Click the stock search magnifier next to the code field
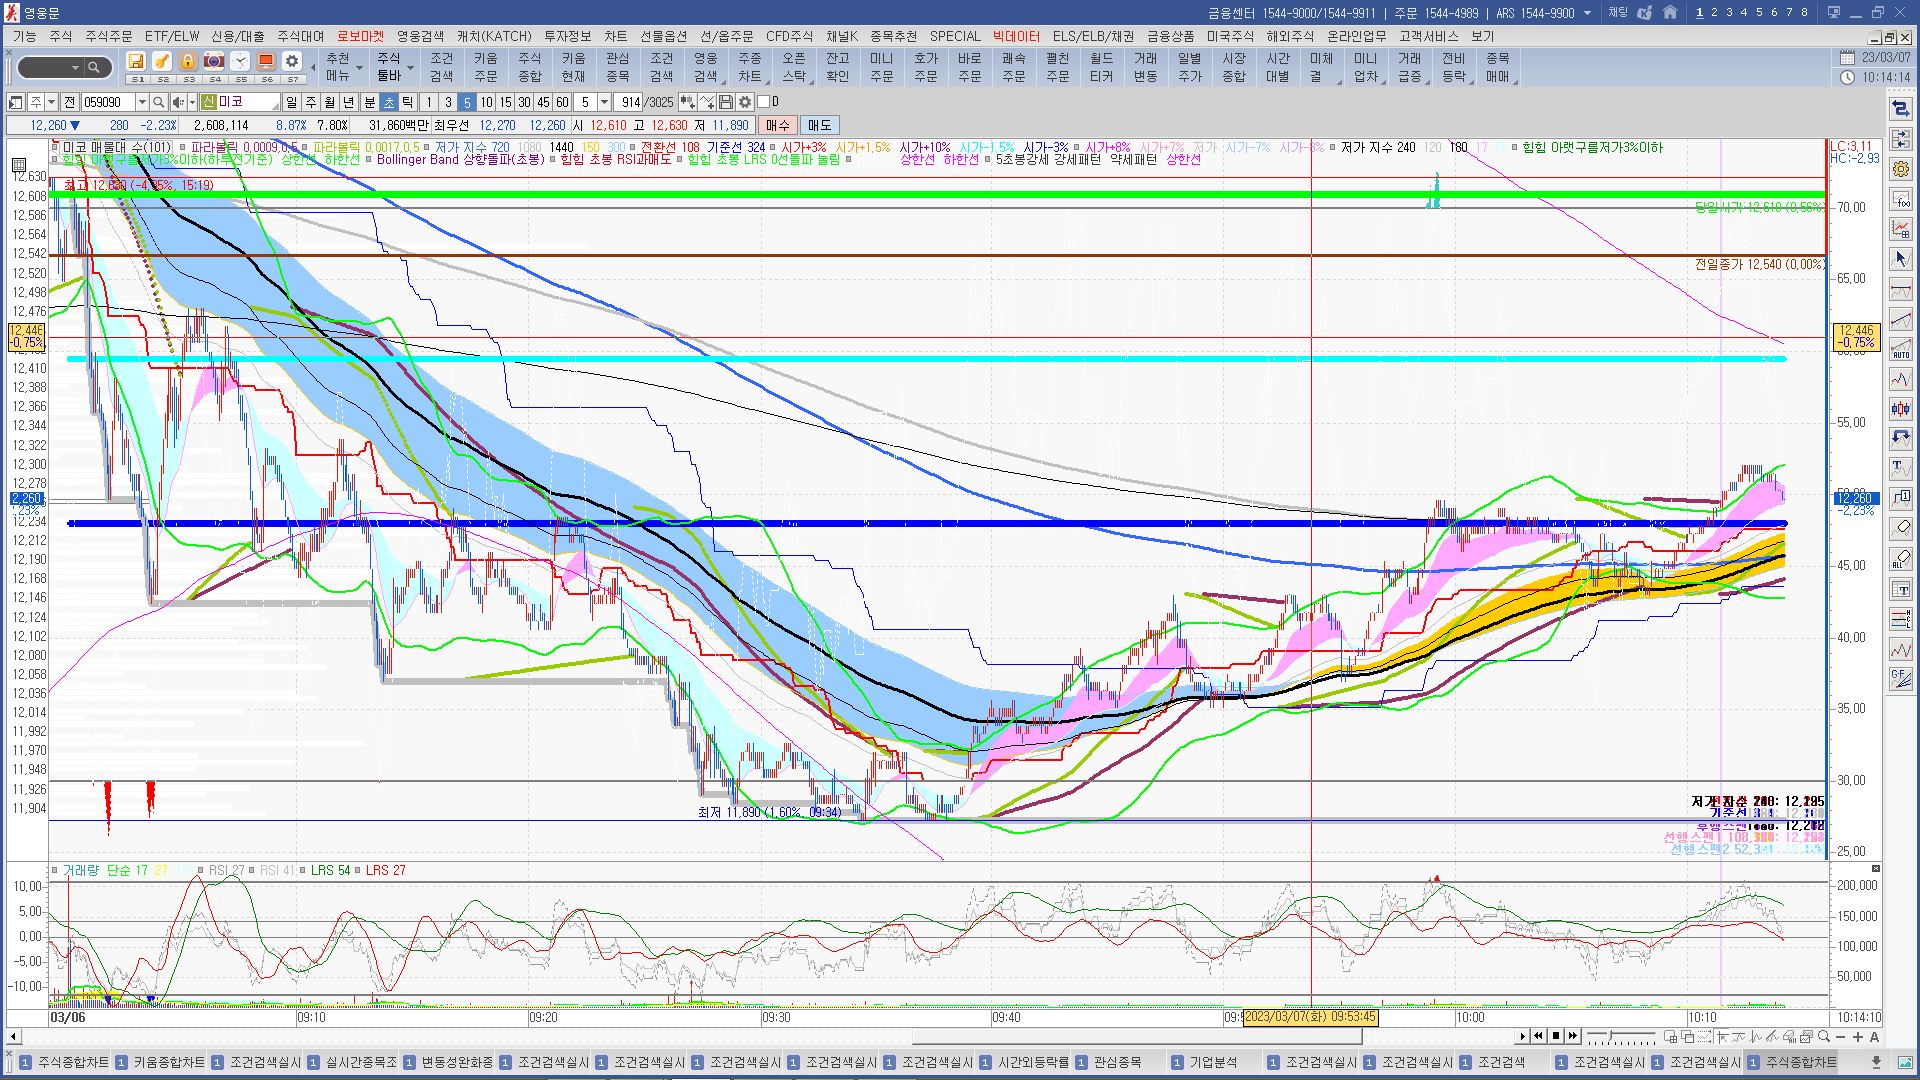 (159, 102)
